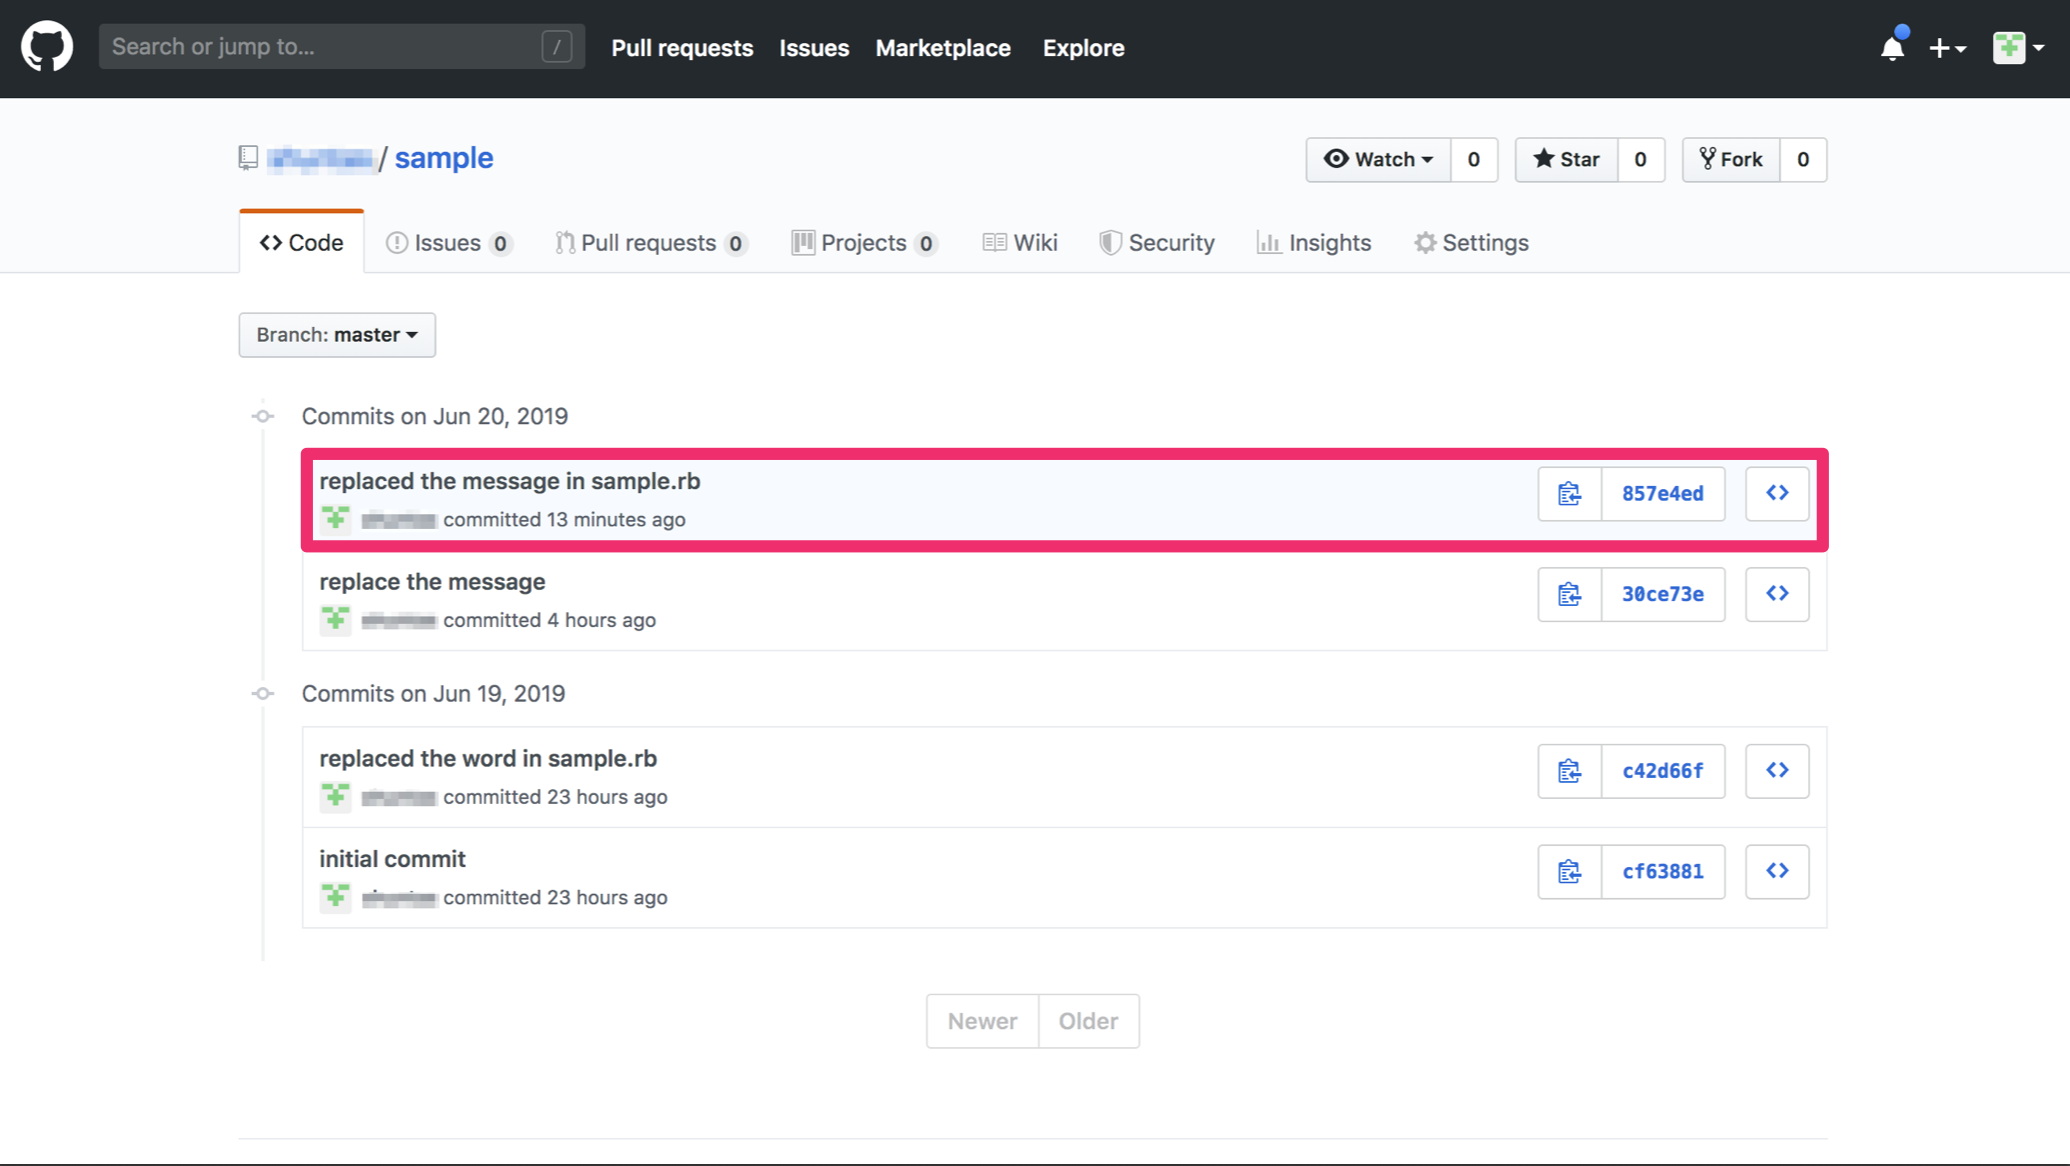Click the GitHub Octocat logo
This screenshot has height=1166, width=2070.
point(47,47)
